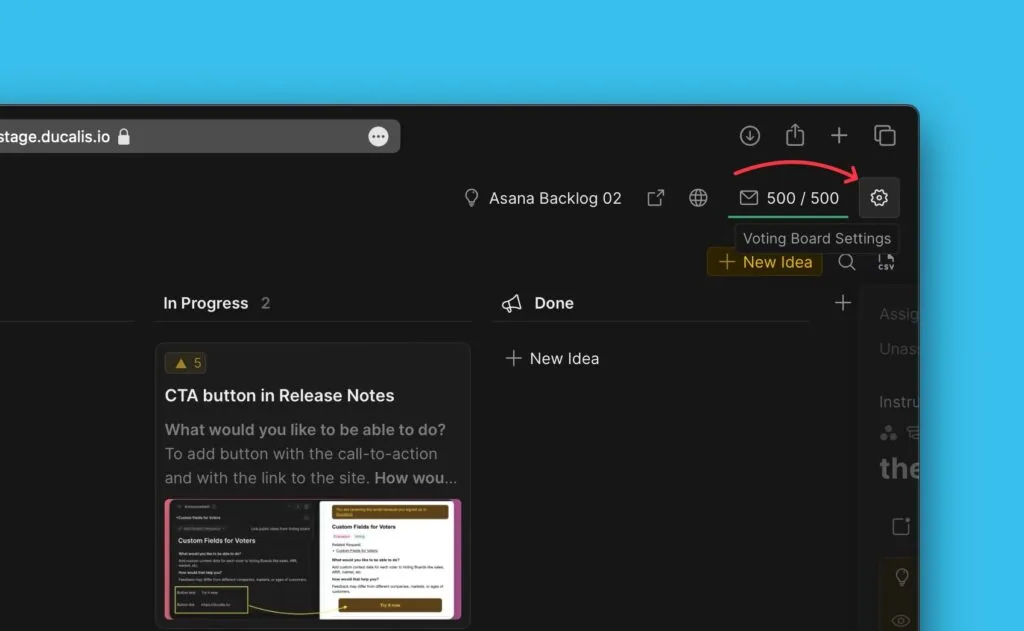The width and height of the screenshot is (1024, 631).
Task: Open address bar ellipsis options
Action: 378,137
